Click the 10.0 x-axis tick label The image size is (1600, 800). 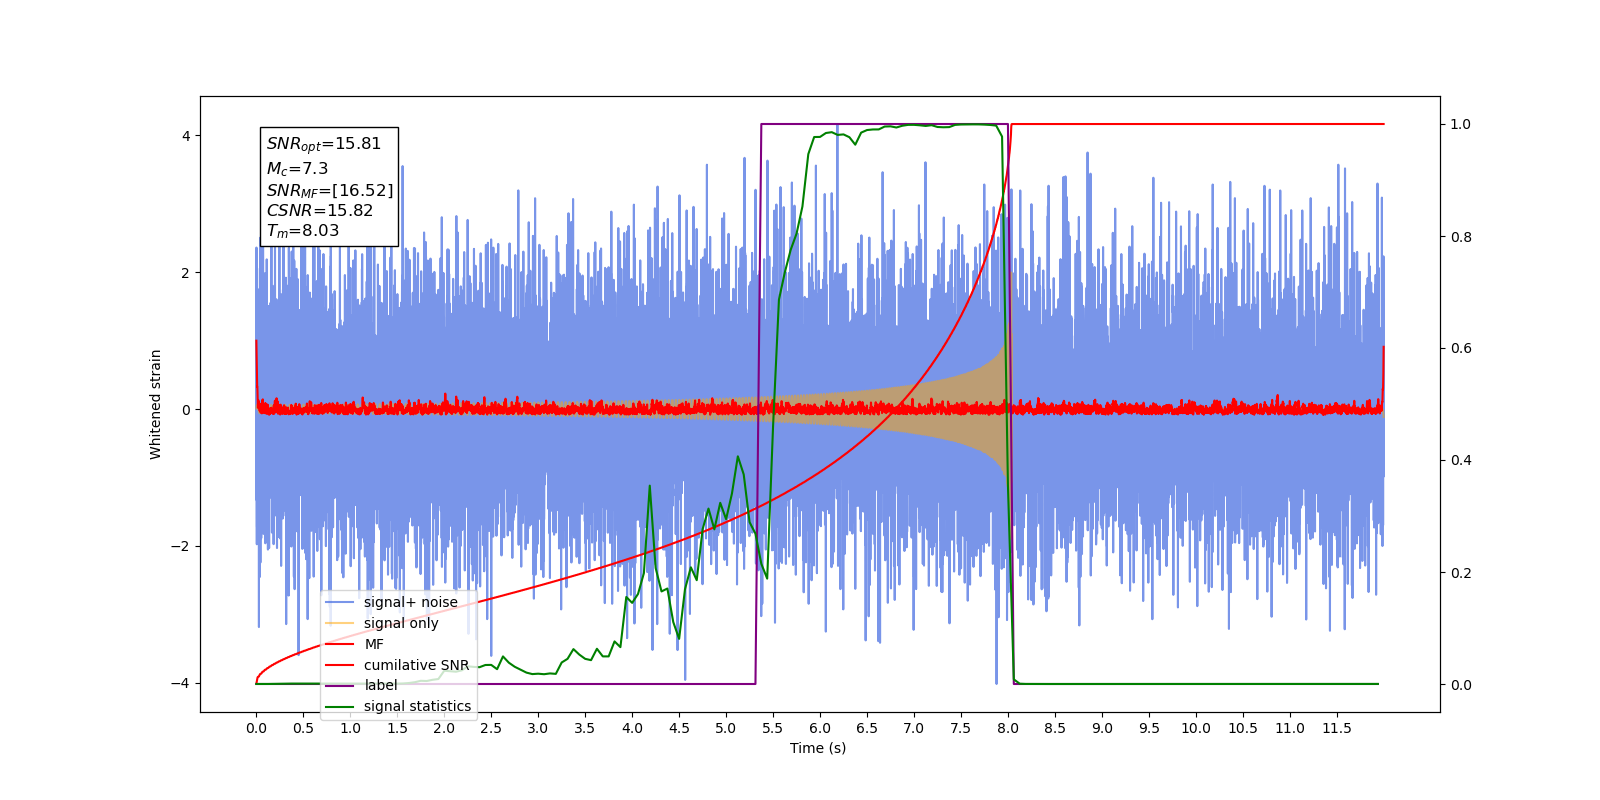(1196, 728)
